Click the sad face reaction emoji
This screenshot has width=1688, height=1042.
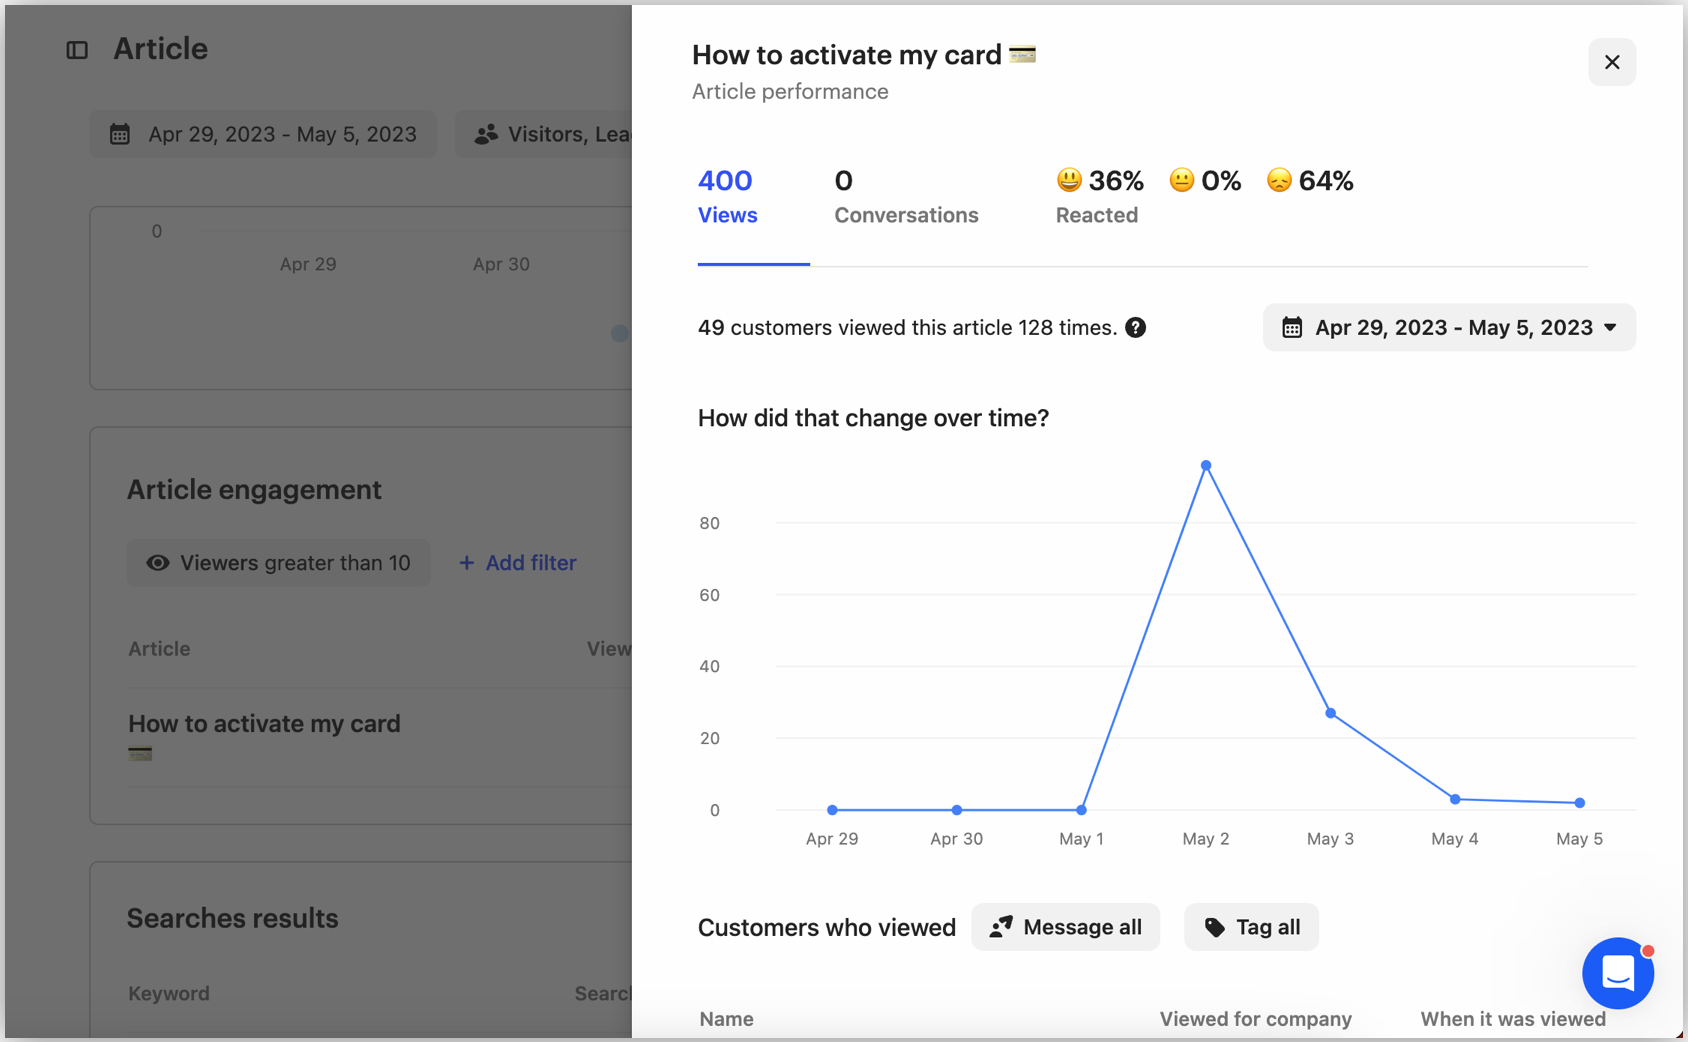pyautogui.click(x=1279, y=180)
